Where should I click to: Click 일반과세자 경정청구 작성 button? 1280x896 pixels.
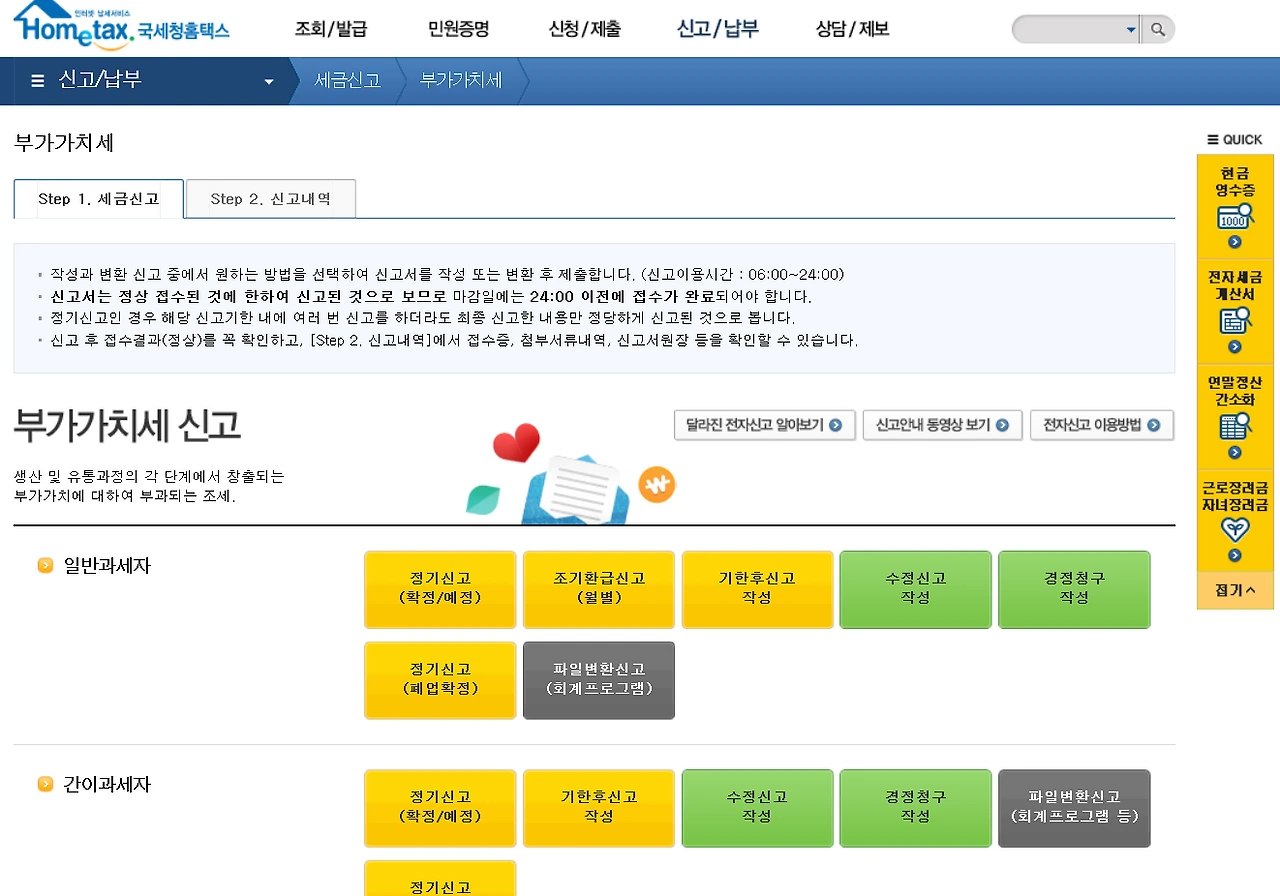tap(1074, 589)
